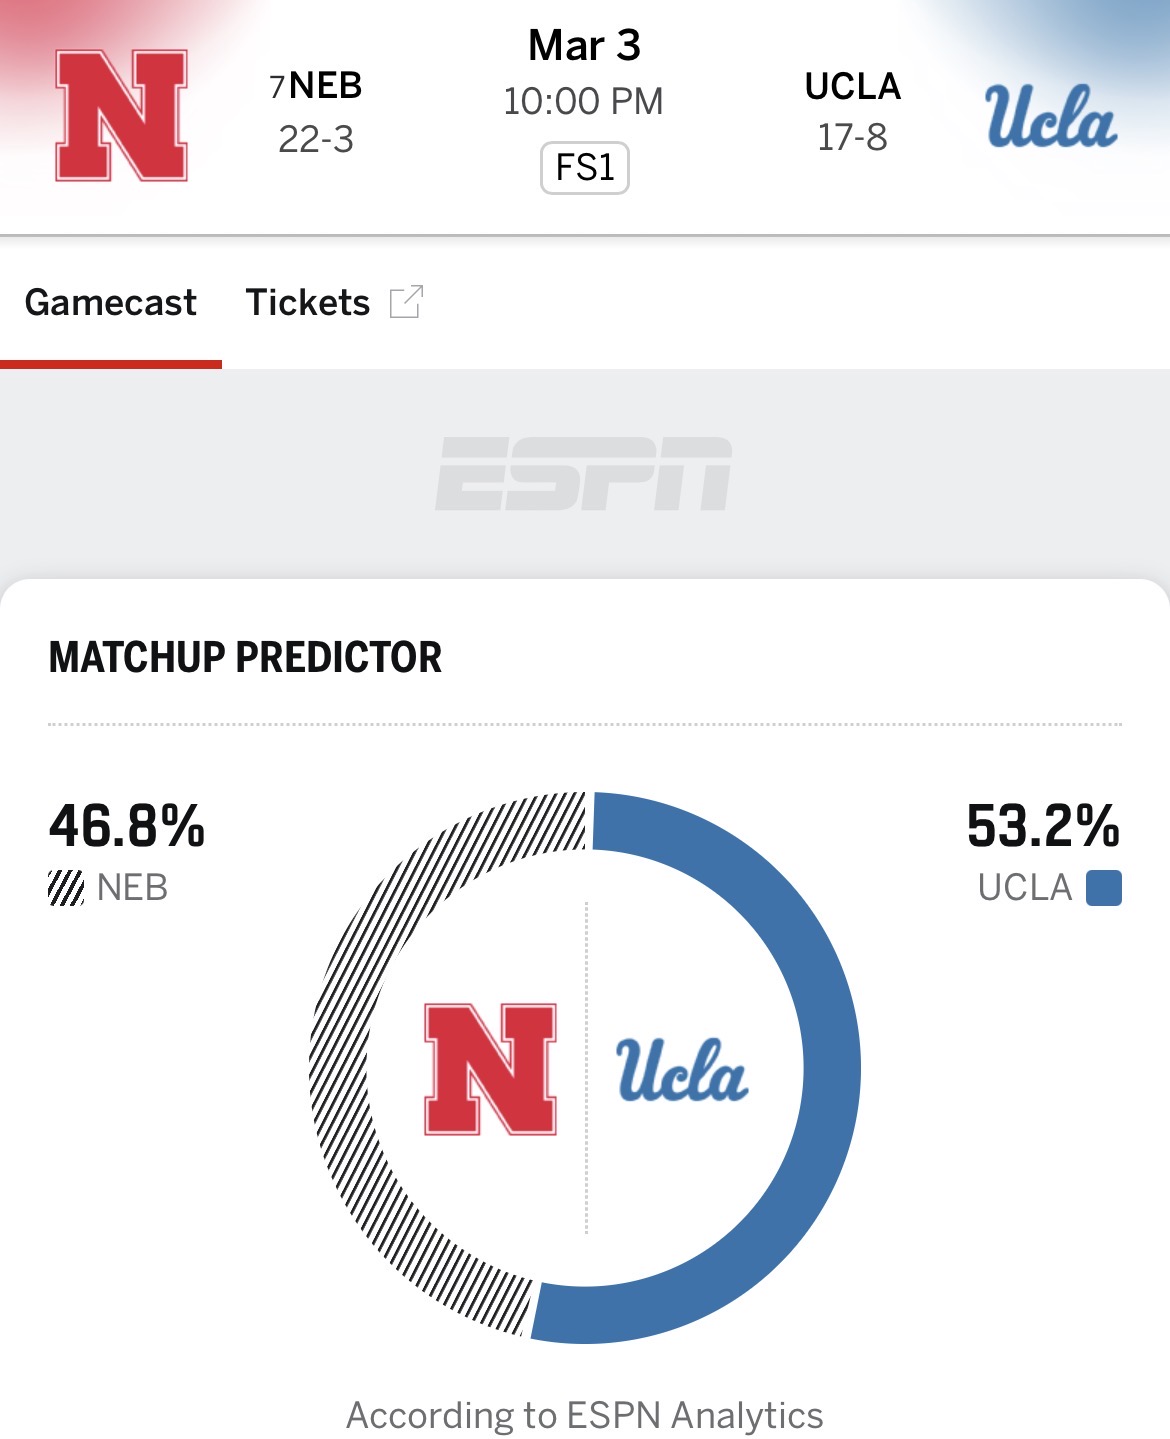Tap the Nebraska logo in the header

[x=121, y=115]
